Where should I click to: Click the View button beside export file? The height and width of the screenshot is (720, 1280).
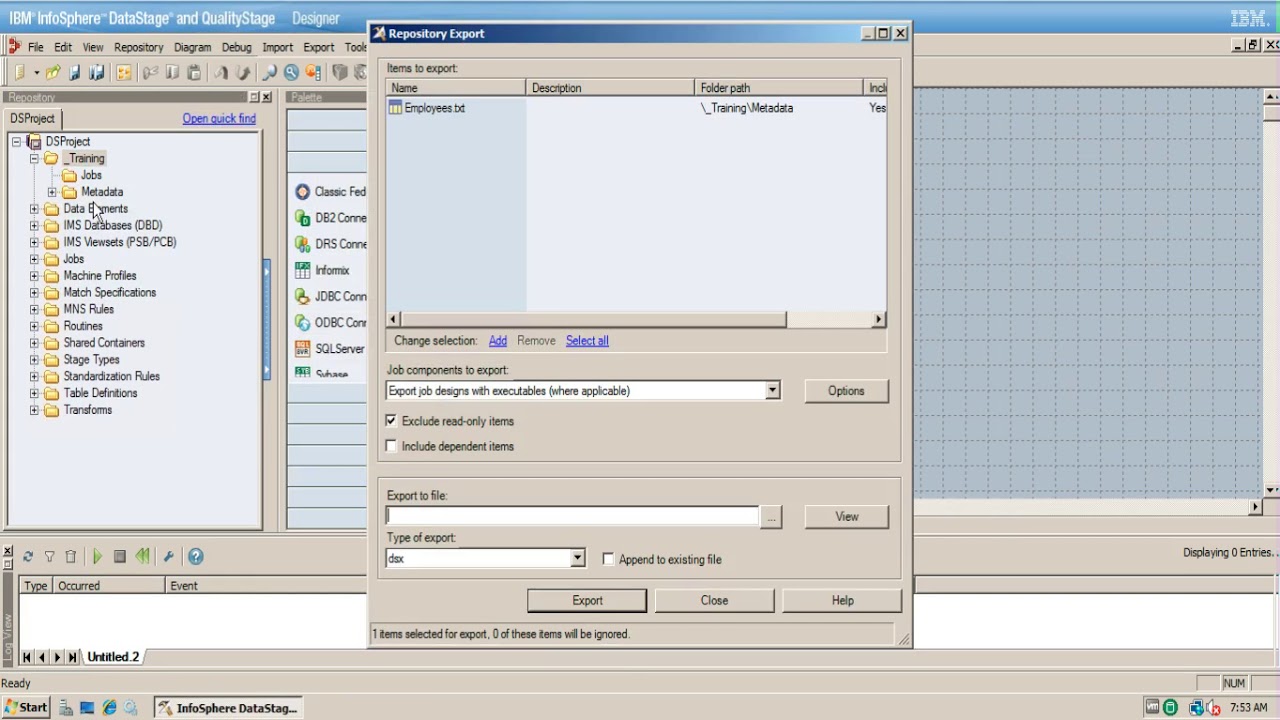click(x=847, y=517)
